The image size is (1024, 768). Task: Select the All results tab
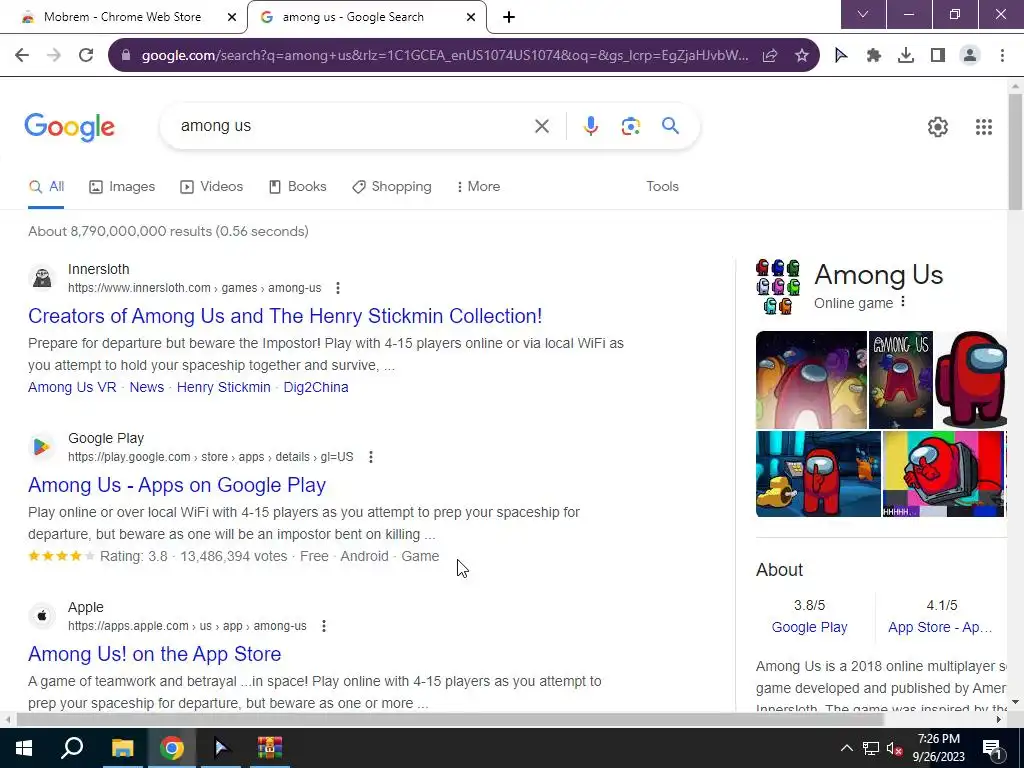click(46, 187)
